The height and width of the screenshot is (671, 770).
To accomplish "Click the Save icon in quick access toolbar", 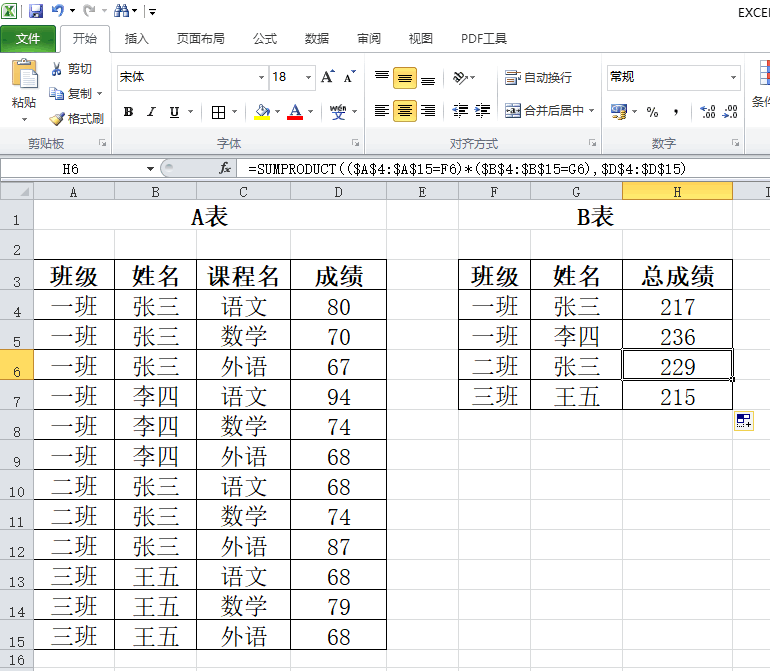I will (x=36, y=11).
